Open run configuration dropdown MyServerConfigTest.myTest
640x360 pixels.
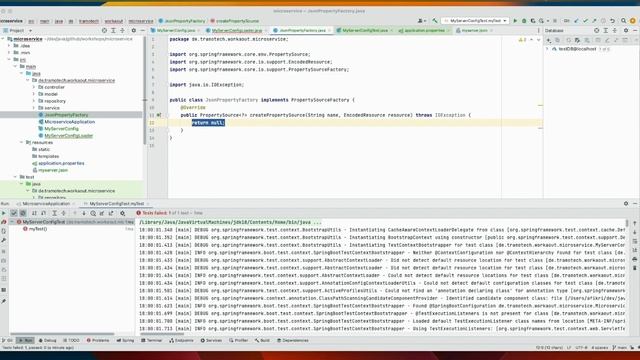pos(475,21)
